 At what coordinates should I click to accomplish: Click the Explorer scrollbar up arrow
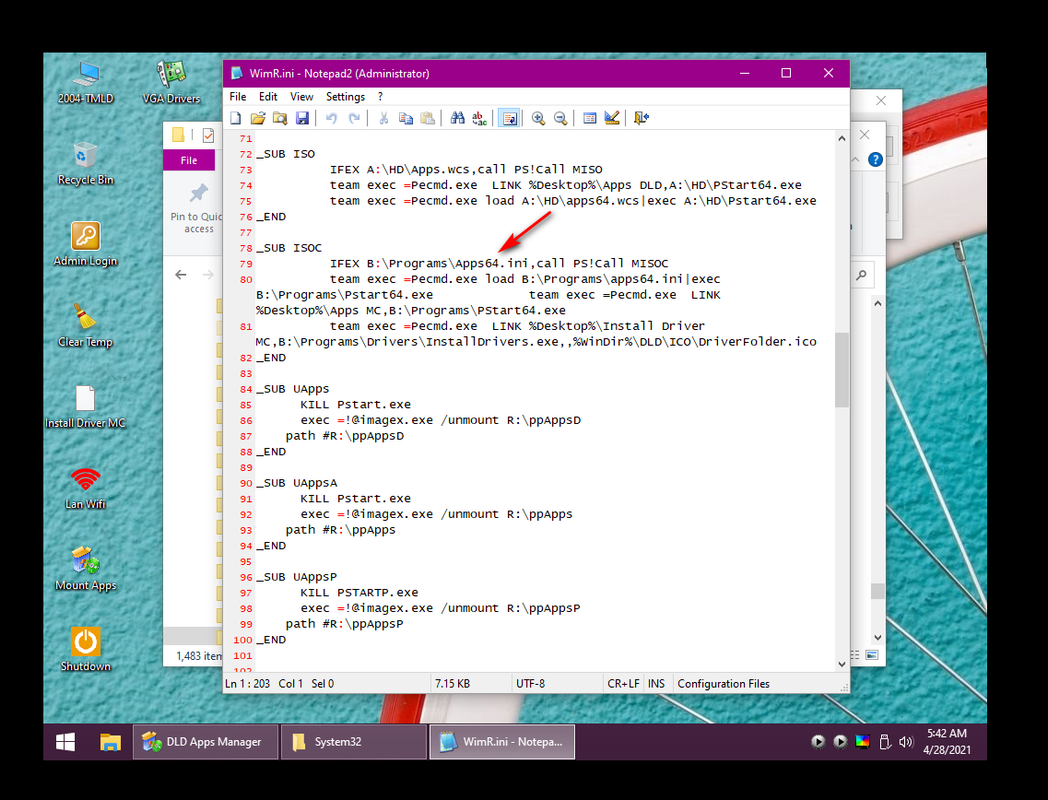pos(878,303)
